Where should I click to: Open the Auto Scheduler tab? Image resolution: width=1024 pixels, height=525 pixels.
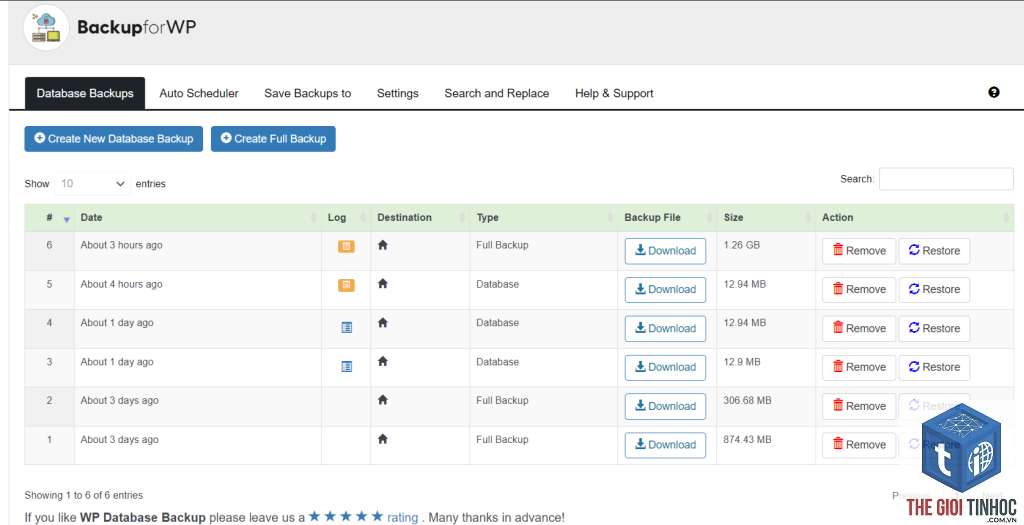tap(199, 93)
